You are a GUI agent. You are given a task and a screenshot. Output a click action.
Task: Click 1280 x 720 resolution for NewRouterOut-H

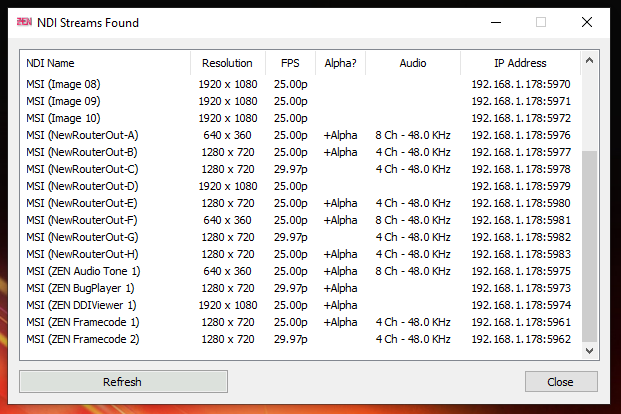(228, 254)
